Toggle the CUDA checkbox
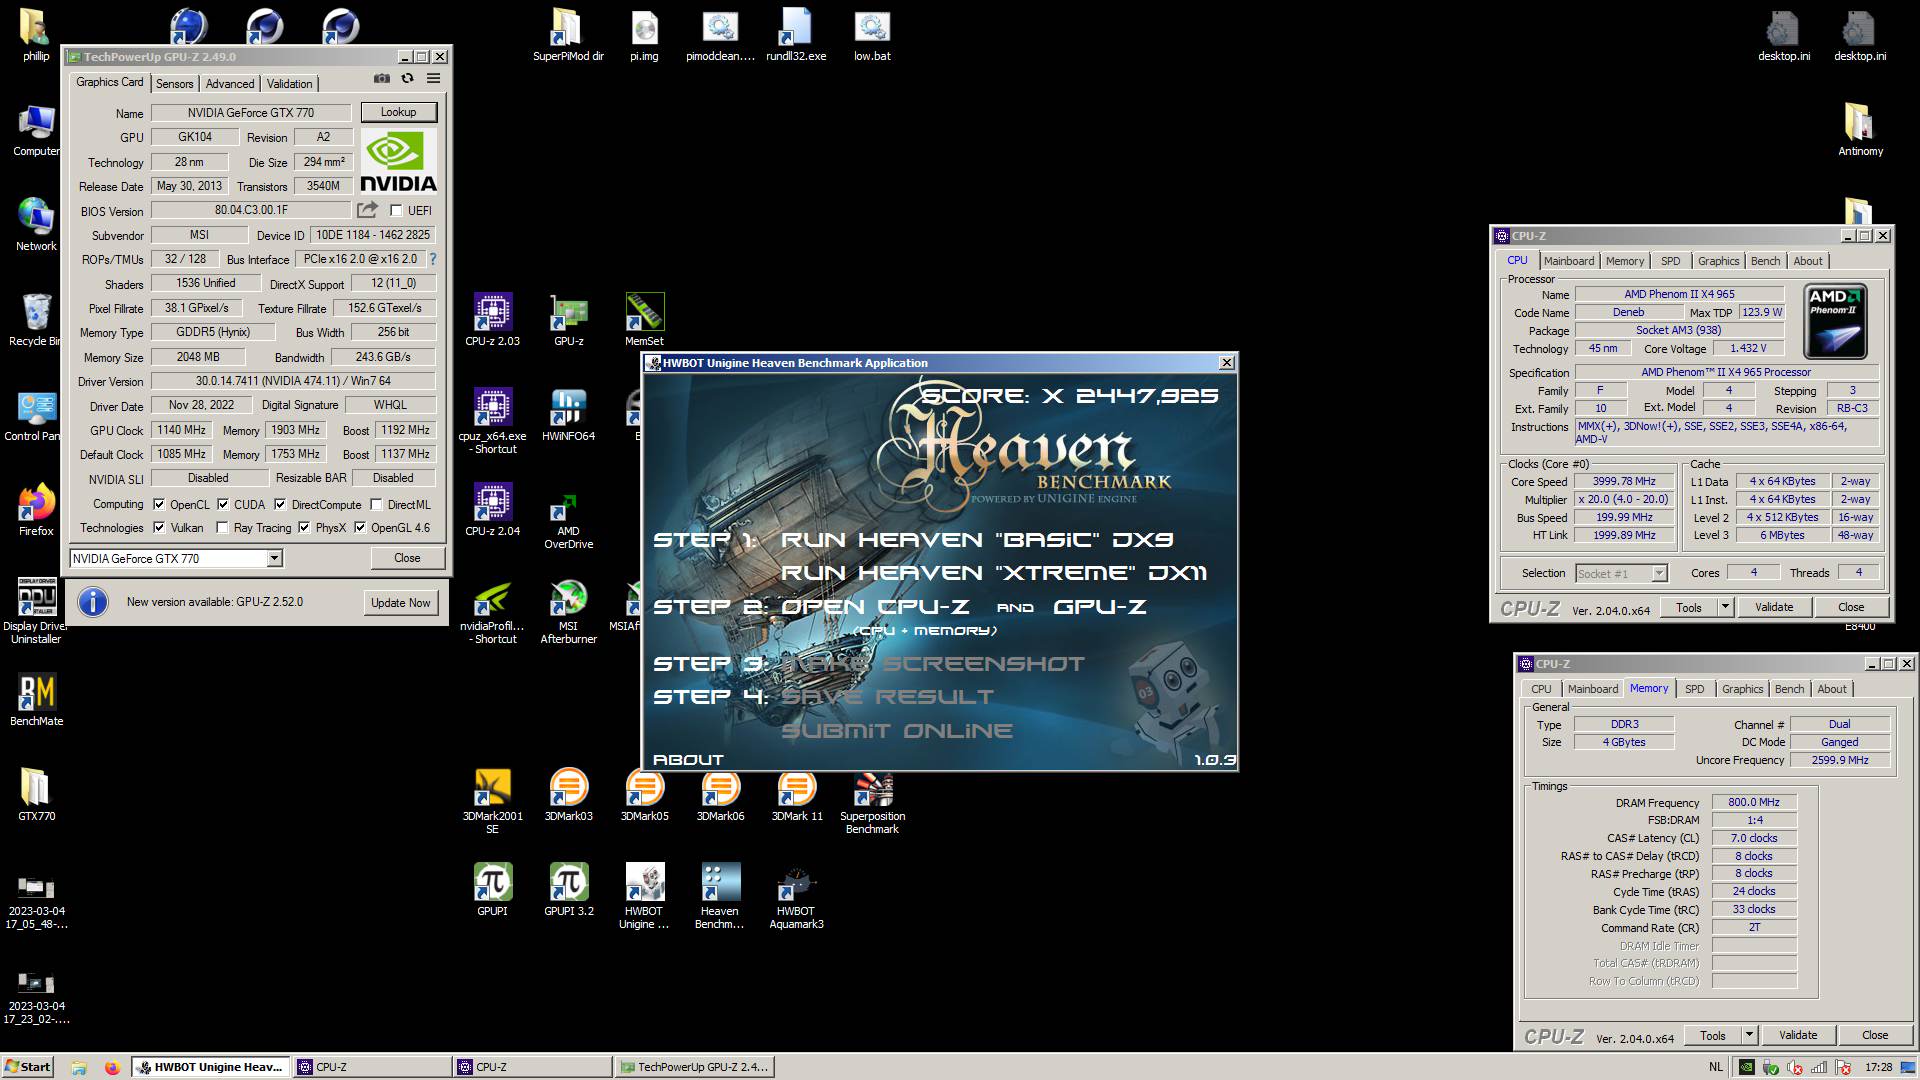The image size is (1920, 1080). click(223, 504)
